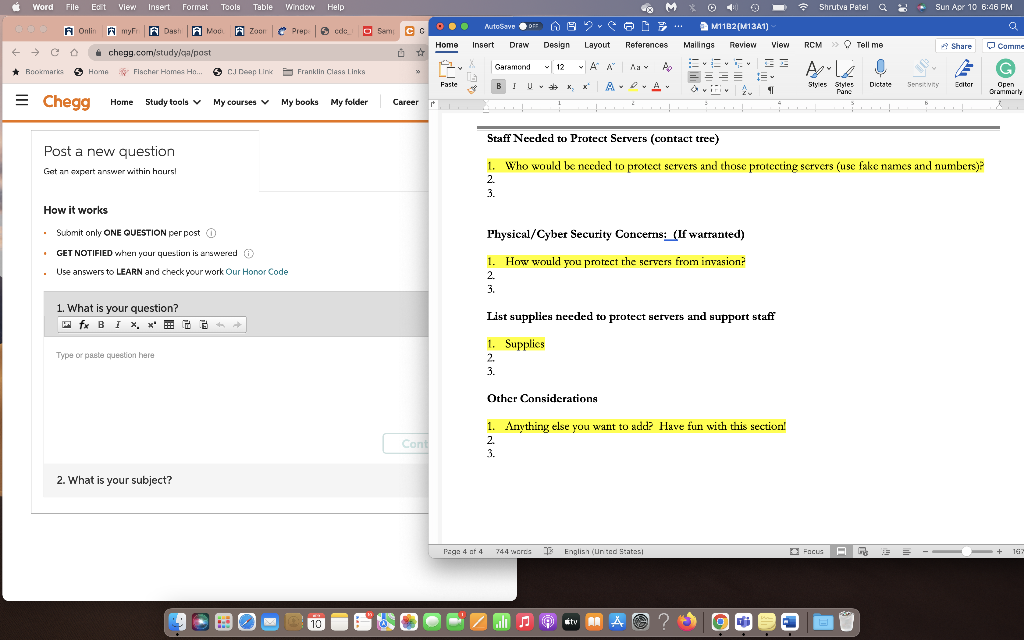This screenshot has width=1024, height=640.
Task: Expand the text highlight color dropdown
Action: 644,88
